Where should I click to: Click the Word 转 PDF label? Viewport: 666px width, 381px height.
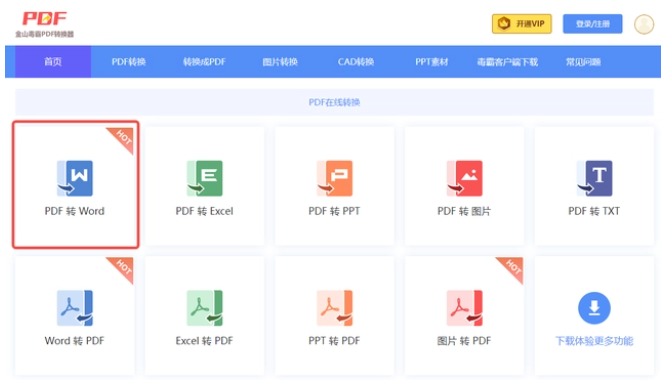pyautogui.click(x=75, y=341)
